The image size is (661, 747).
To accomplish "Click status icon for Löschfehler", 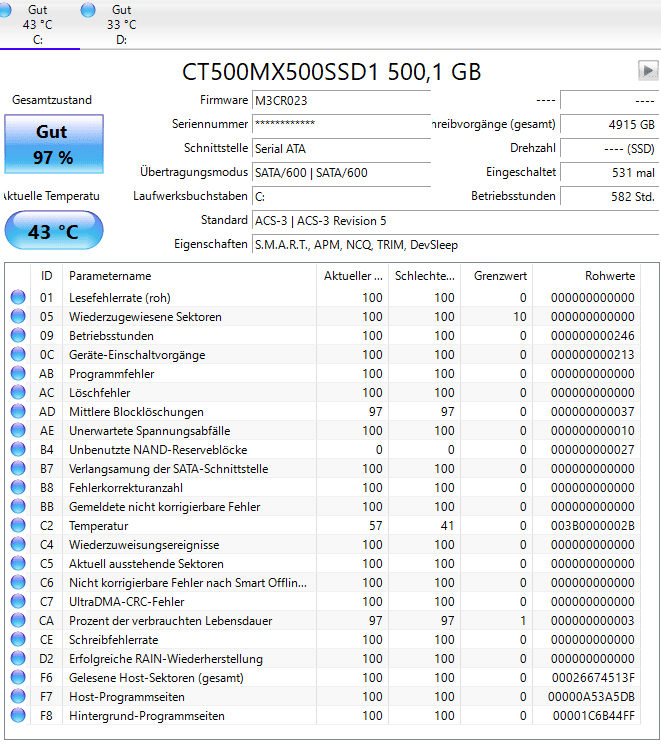I will (18, 393).
